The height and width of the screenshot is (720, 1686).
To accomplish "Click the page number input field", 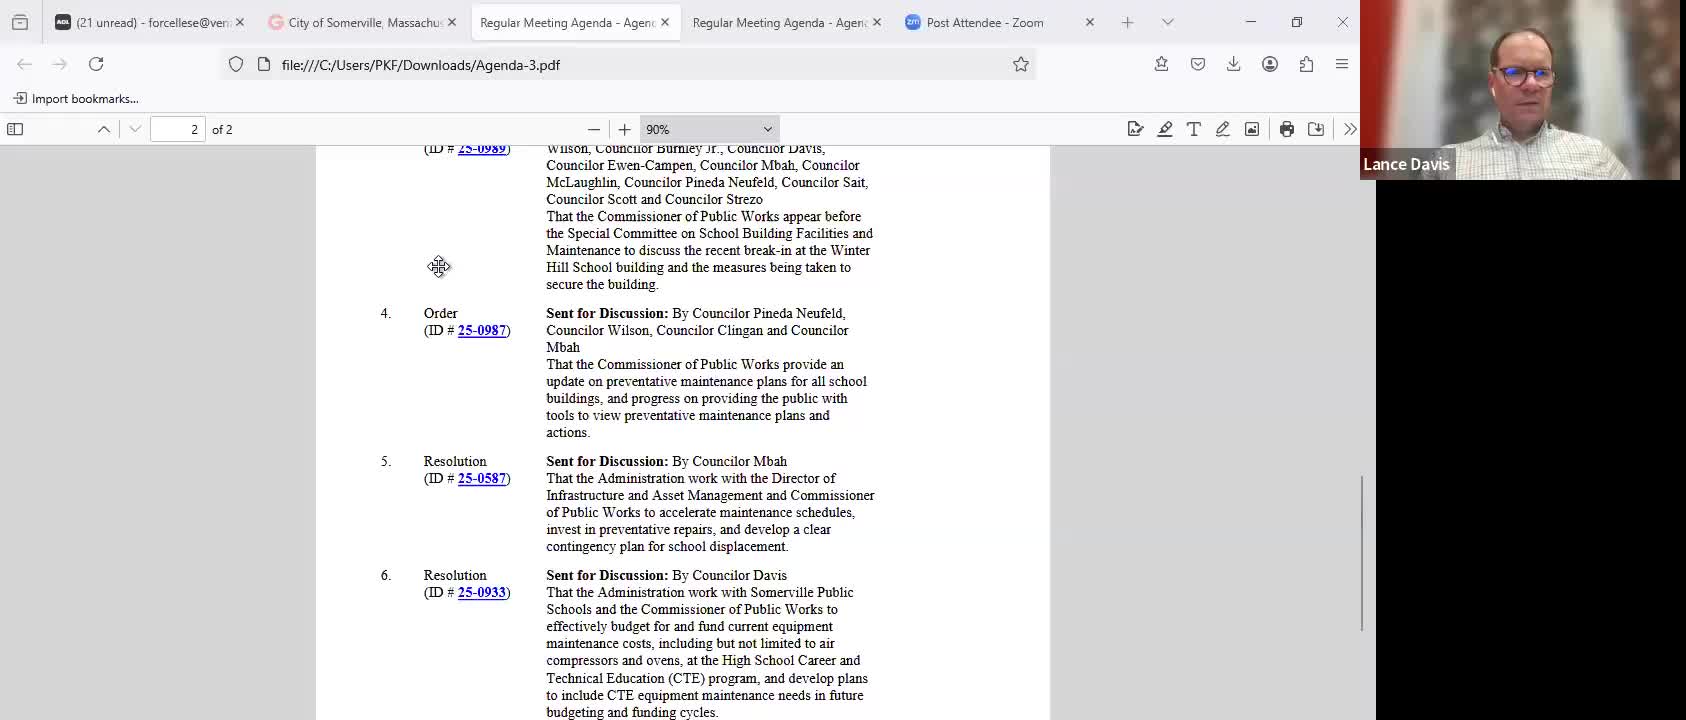I will tap(178, 129).
